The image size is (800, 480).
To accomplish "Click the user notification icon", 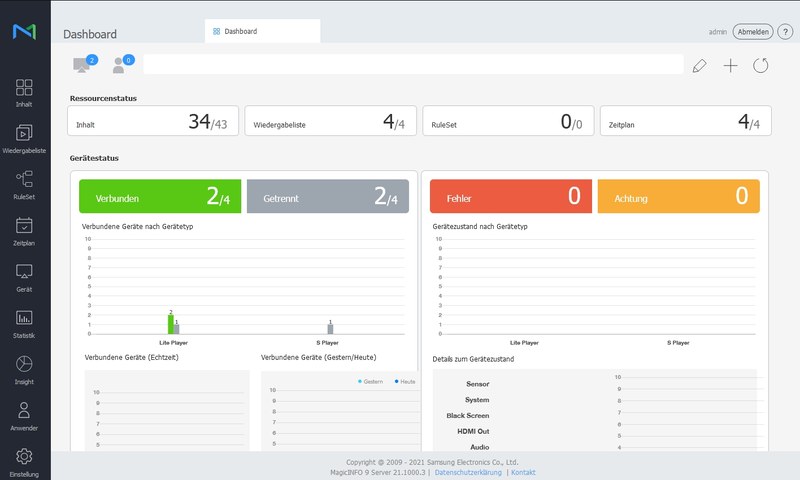I will pyautogui.click(x=121, y=65).
